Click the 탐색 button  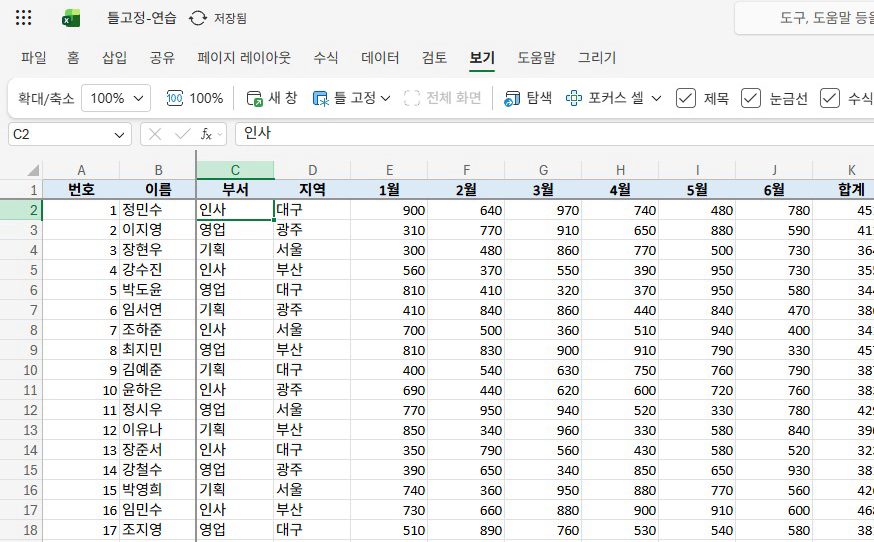click(x=528, y=98)
